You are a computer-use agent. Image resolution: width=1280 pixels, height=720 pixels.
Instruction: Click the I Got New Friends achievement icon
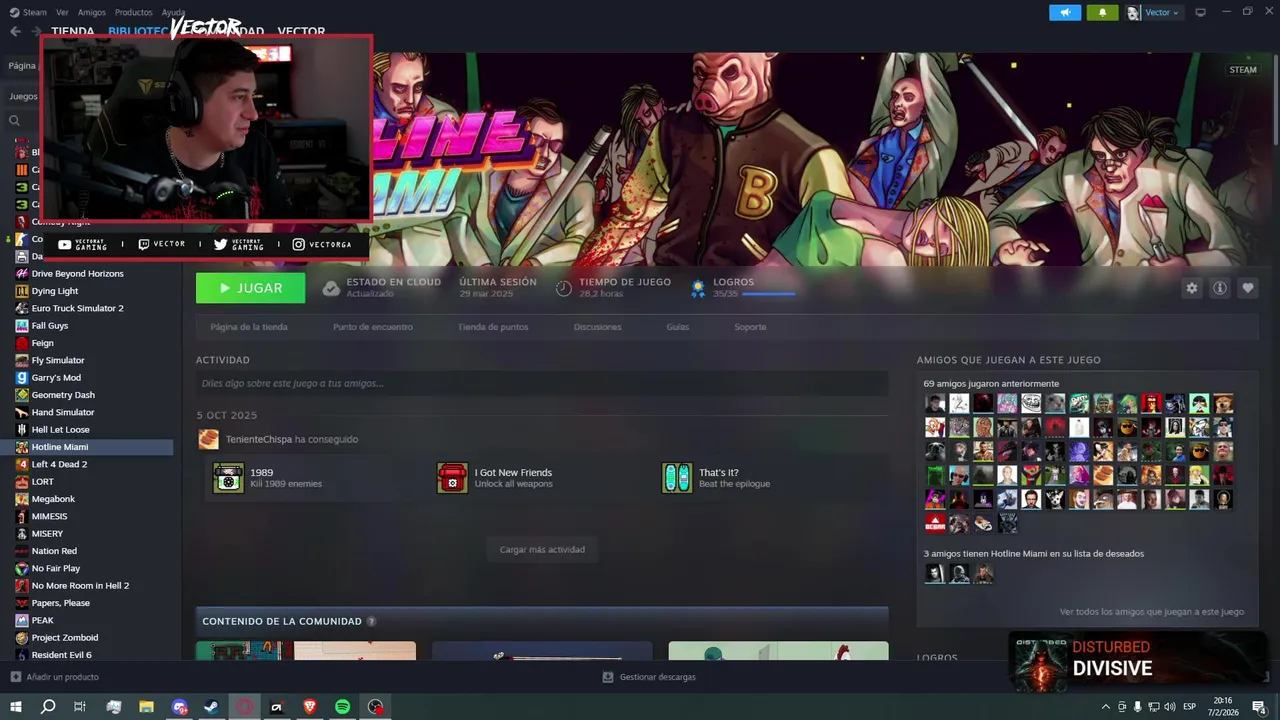click(452, 478)
